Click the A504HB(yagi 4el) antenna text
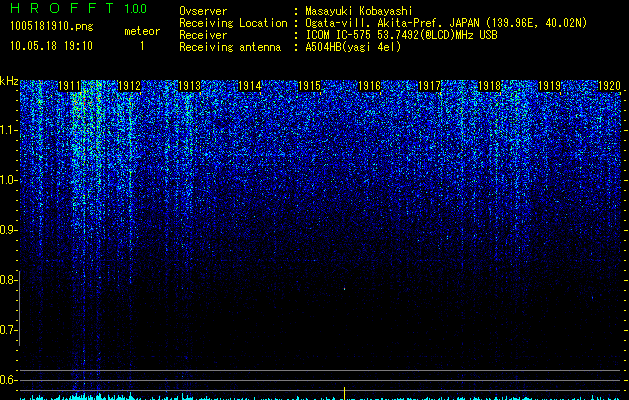The image size is (629, 400). [353, 47]
